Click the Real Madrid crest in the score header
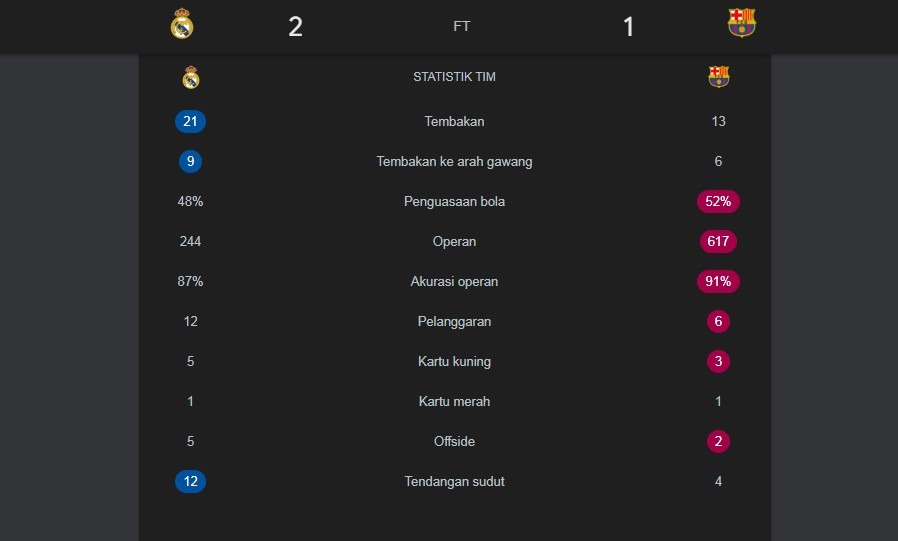The height and width of the screenshot is (541, 898). [x=182, y=24]
